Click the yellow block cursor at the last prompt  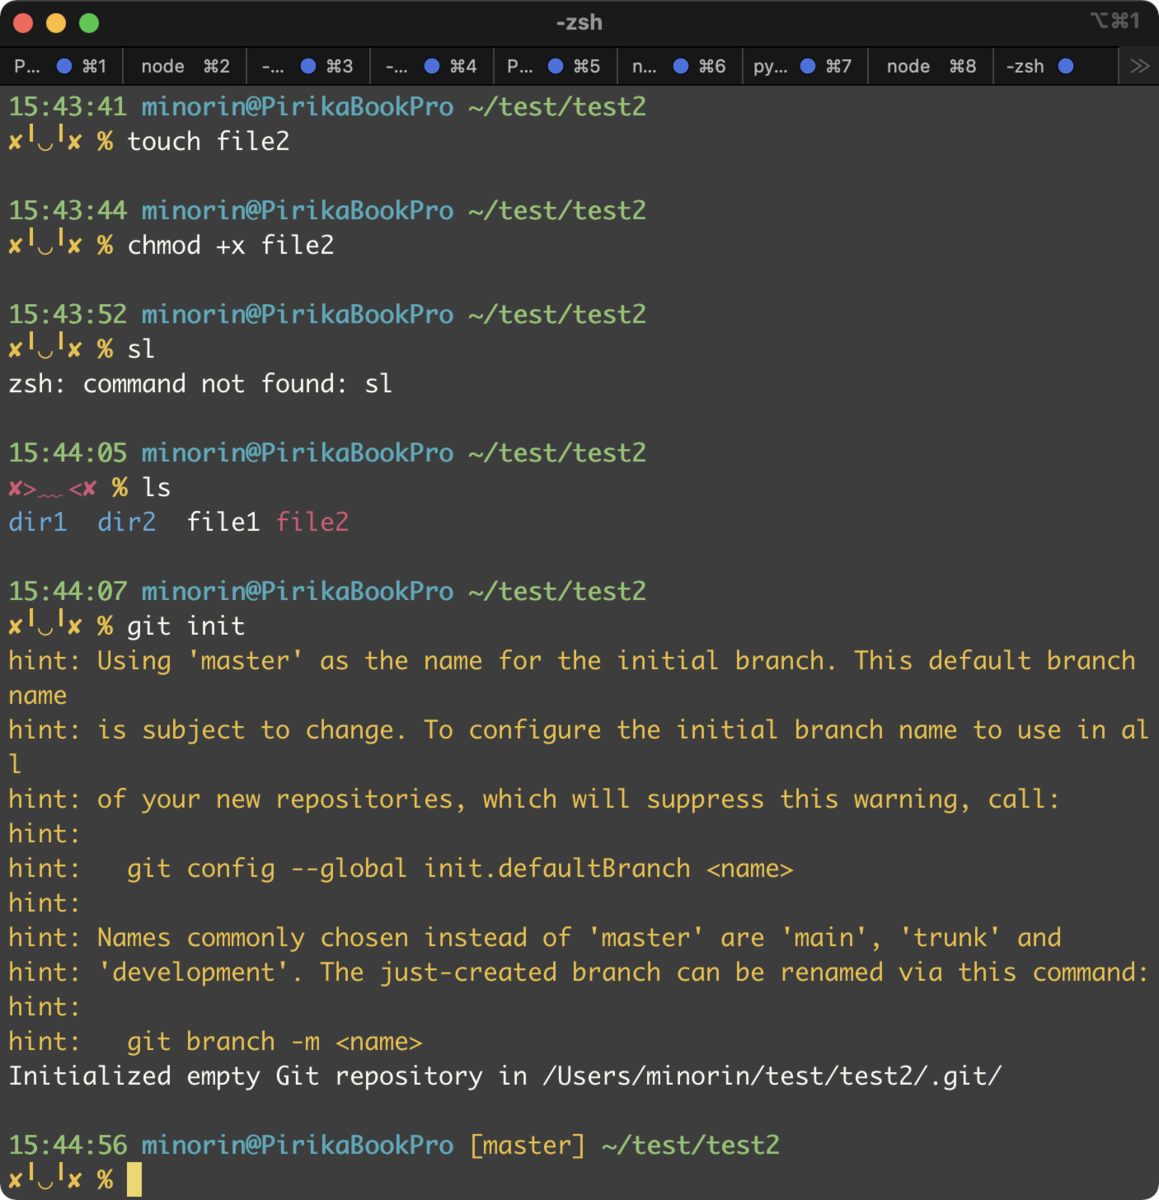pos(134,1180)
